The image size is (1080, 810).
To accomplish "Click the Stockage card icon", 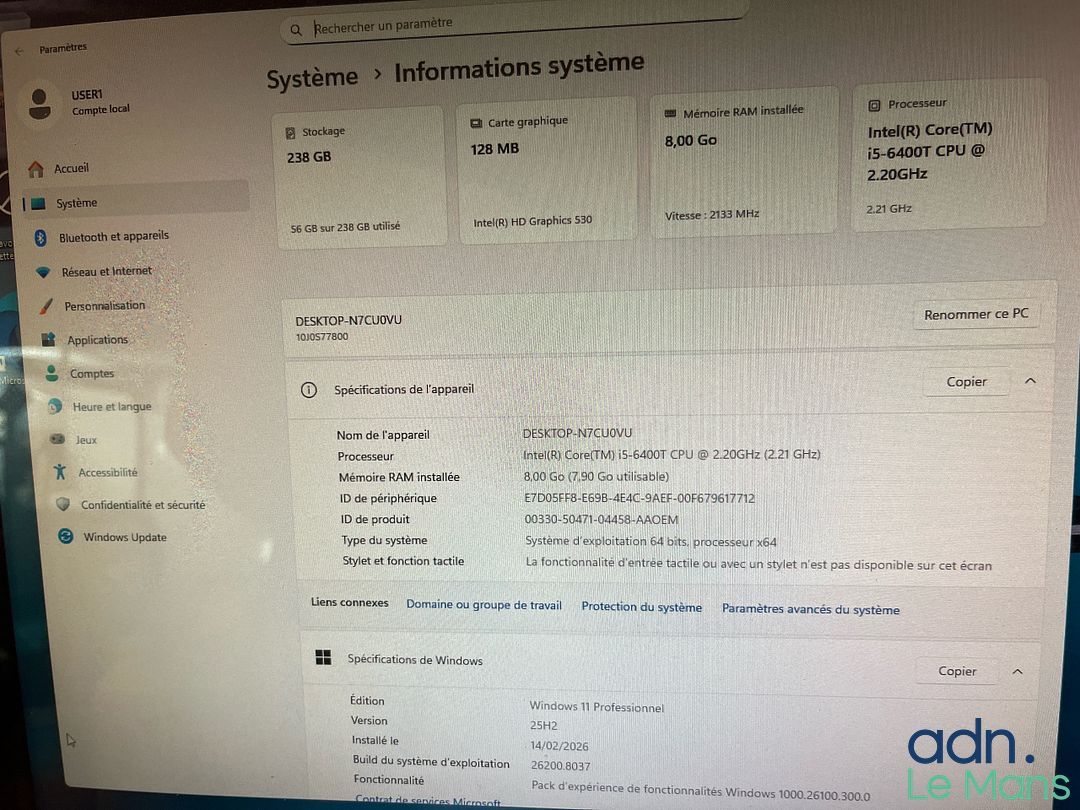I will [x=291, y=133].
